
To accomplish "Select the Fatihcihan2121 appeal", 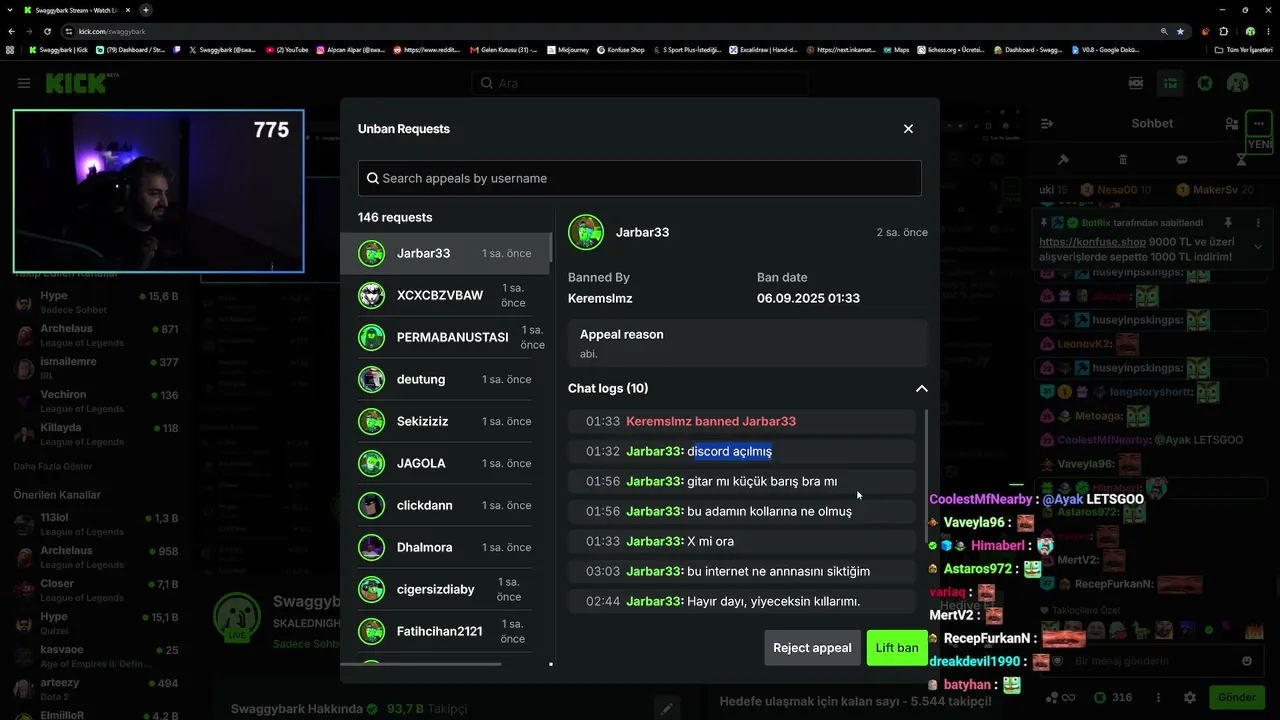I will point(445,631).
